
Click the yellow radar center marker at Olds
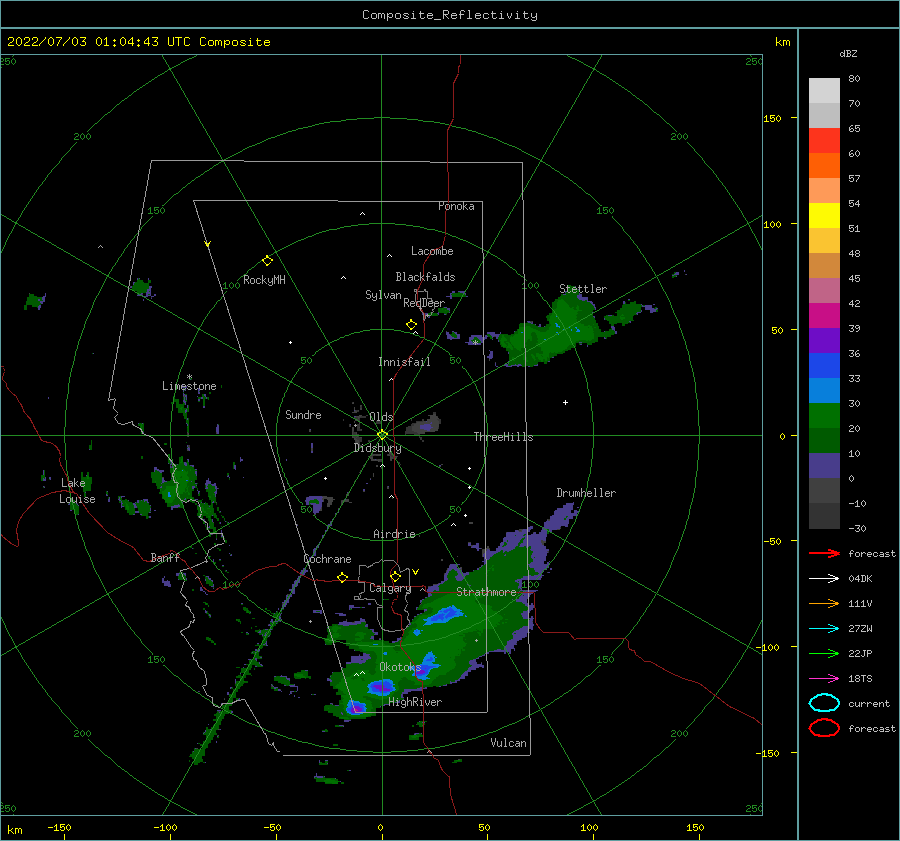[382, 435]
